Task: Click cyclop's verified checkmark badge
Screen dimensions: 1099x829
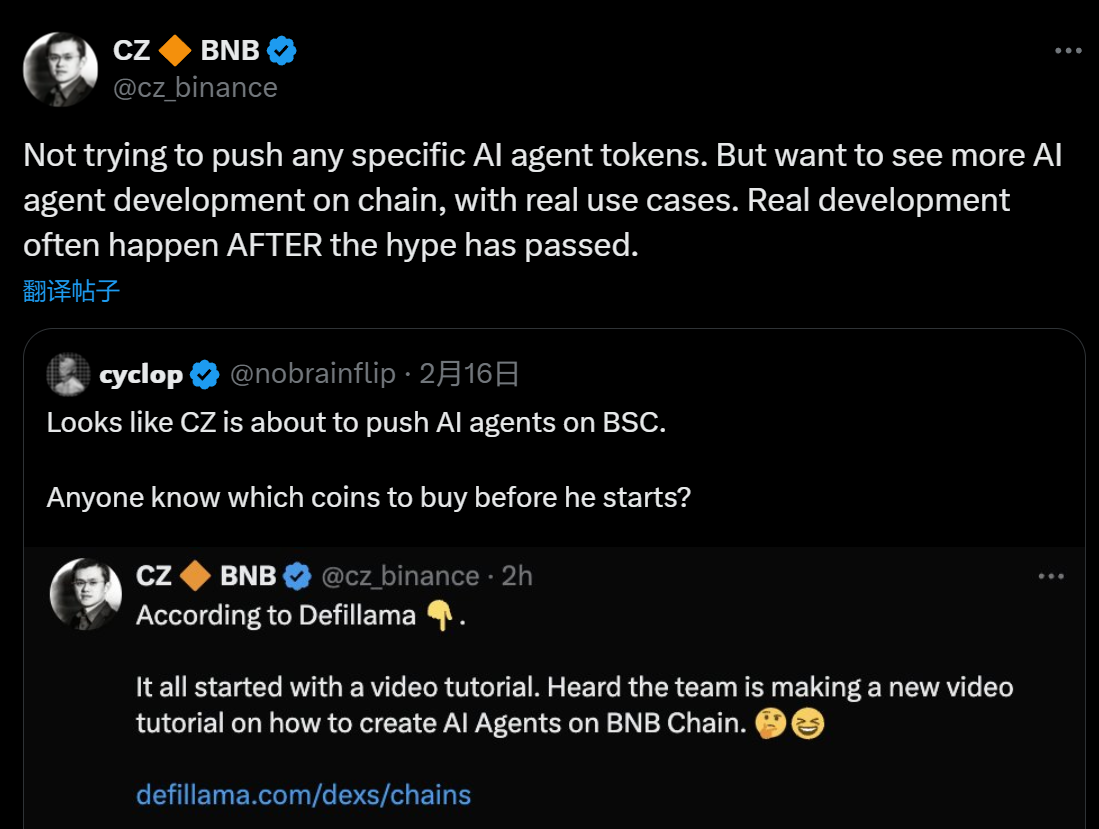Action: click(x=204, y=375)
